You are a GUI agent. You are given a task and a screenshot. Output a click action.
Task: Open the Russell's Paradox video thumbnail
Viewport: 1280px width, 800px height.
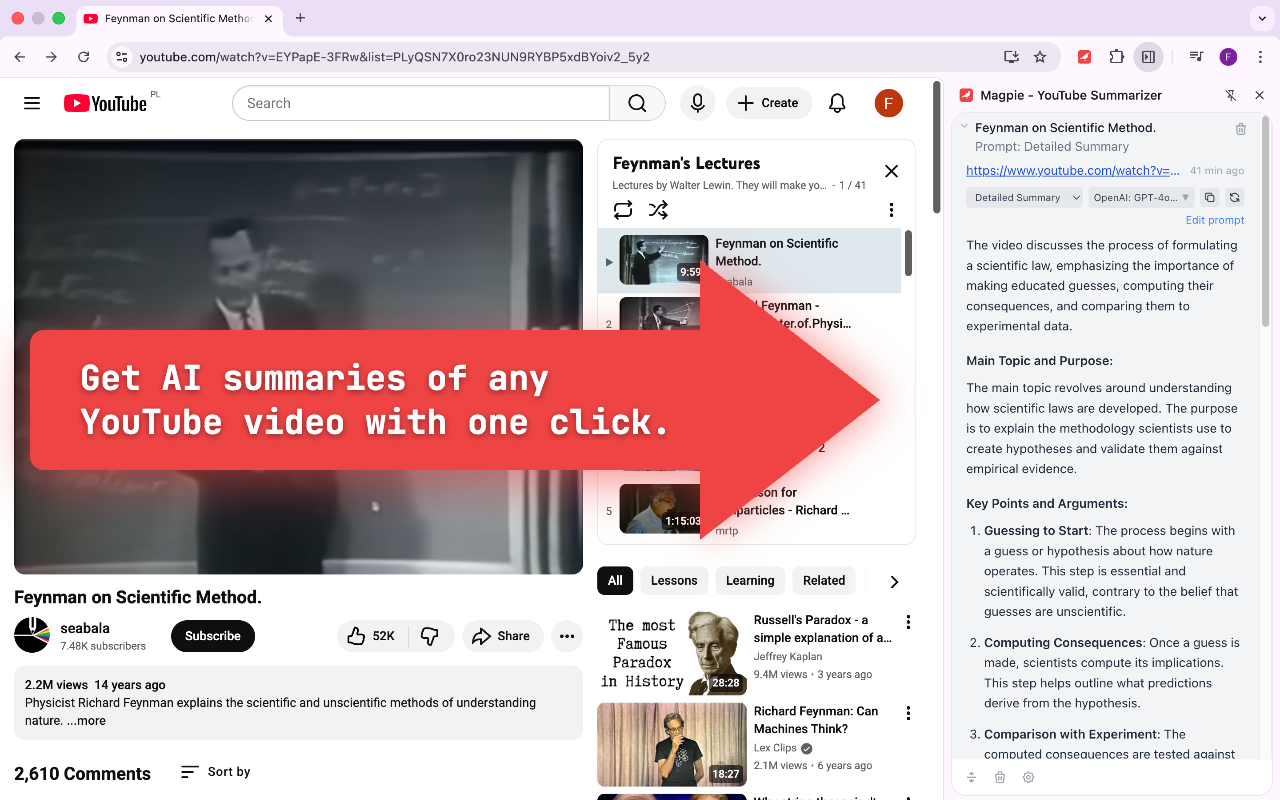[x=671, y=652]
